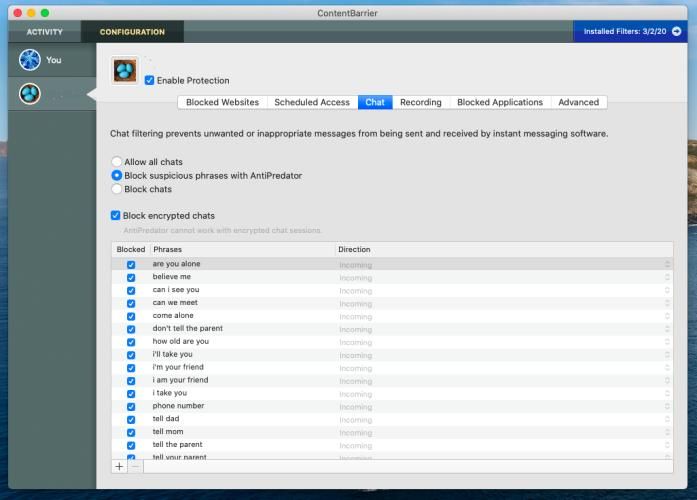
Task: Open direction dropdown for 'can i see you'
Action: 667,290
